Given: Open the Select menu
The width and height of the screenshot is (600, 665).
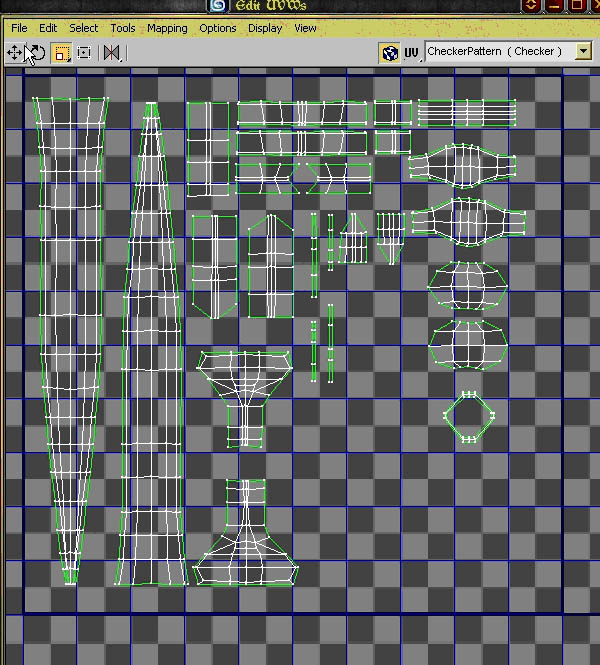Looking at the screenshot, I should [x=84, y=28].
